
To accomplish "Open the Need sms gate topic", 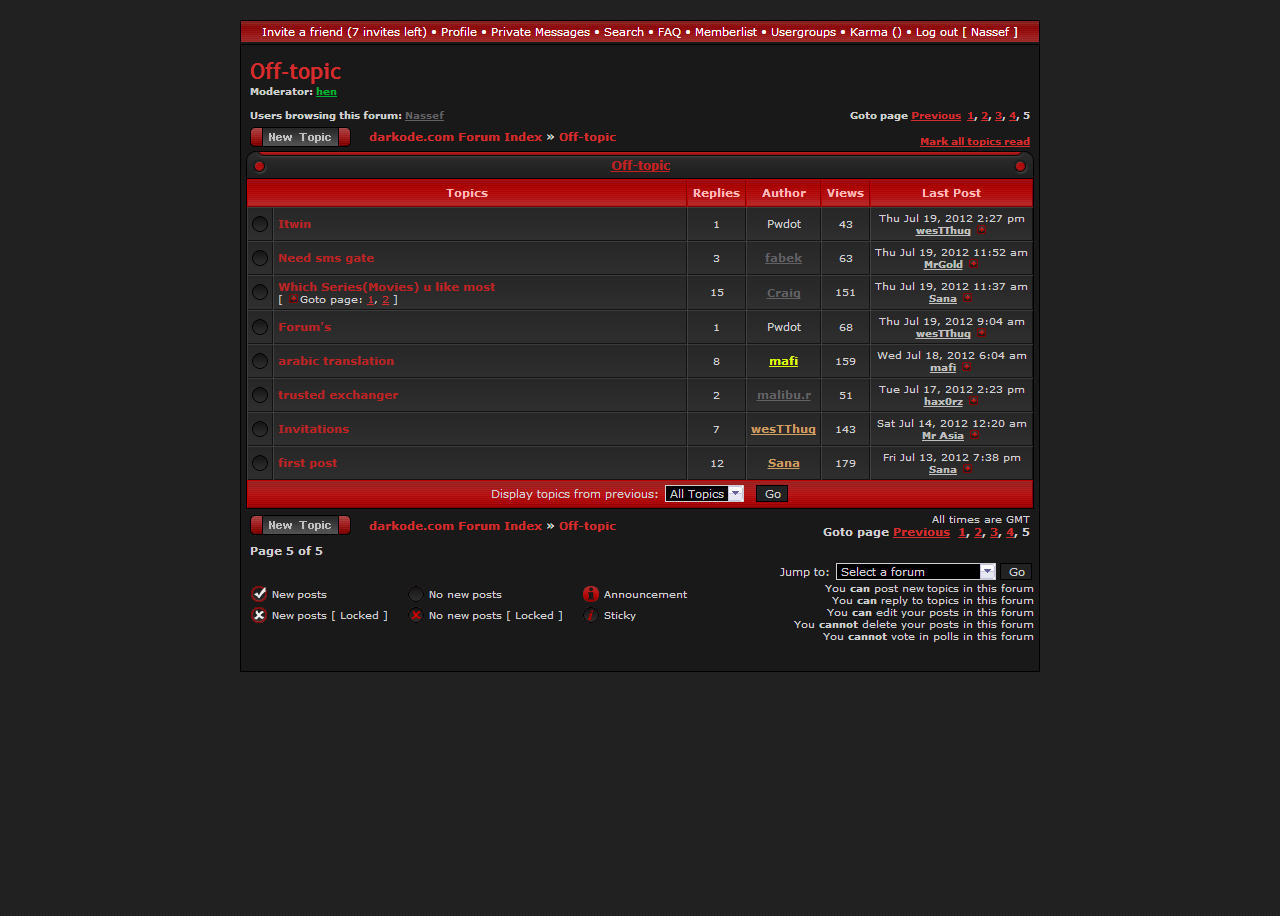I will (x=326, y=258).
